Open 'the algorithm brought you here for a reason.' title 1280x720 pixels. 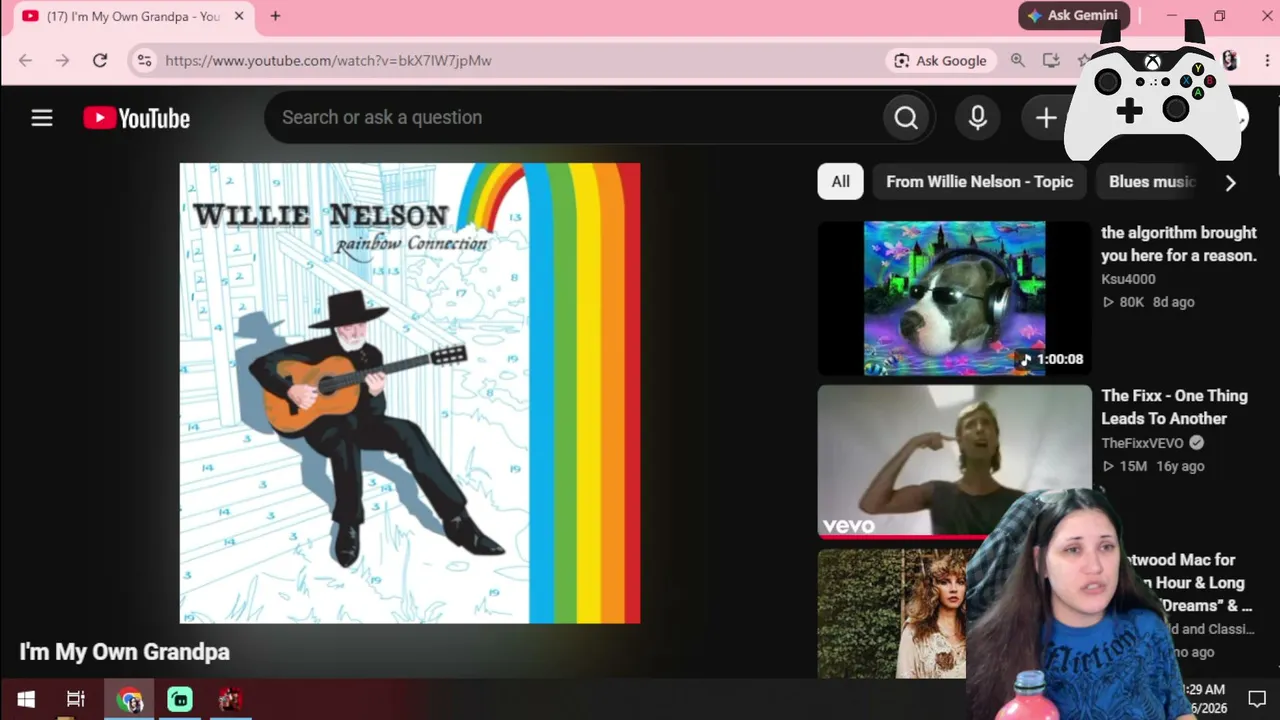pos(1179,244)
